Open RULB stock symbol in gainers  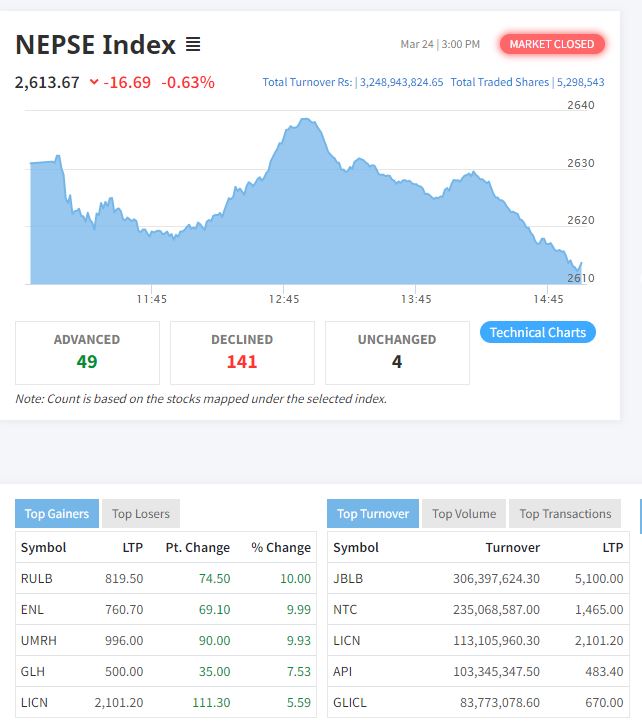pos(35,578)
